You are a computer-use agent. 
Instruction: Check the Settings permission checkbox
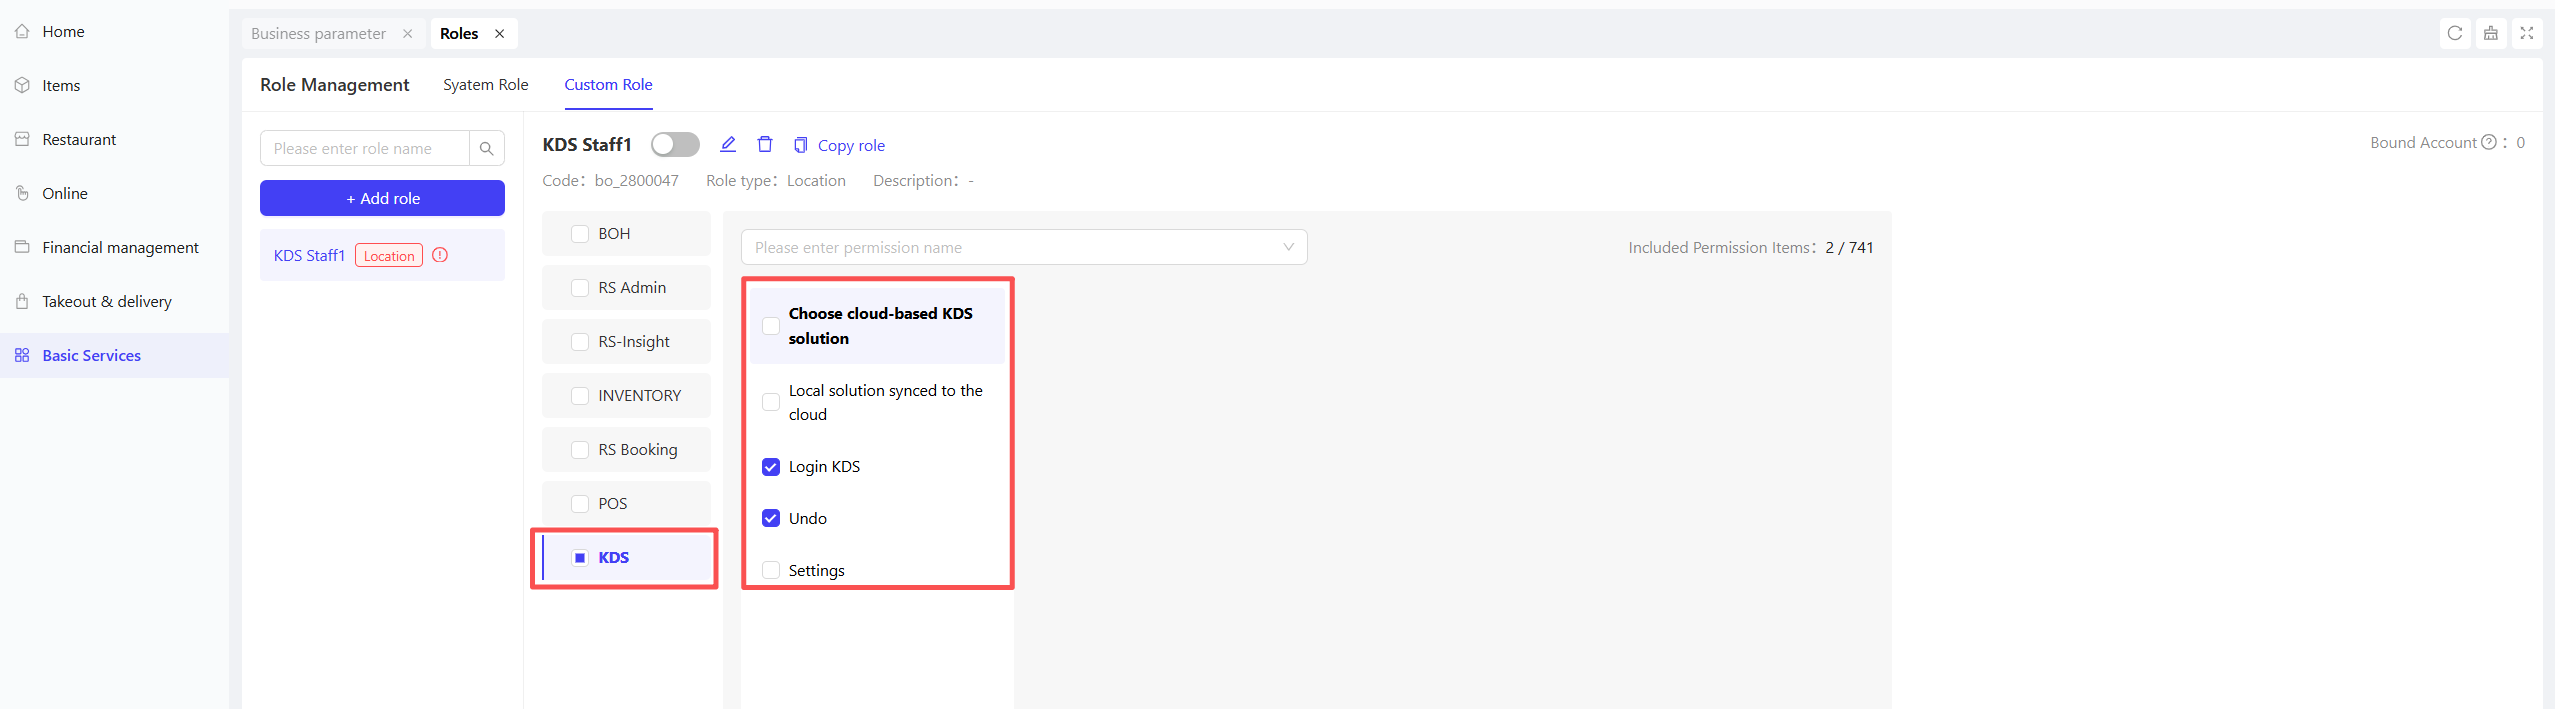coord(771,570)
